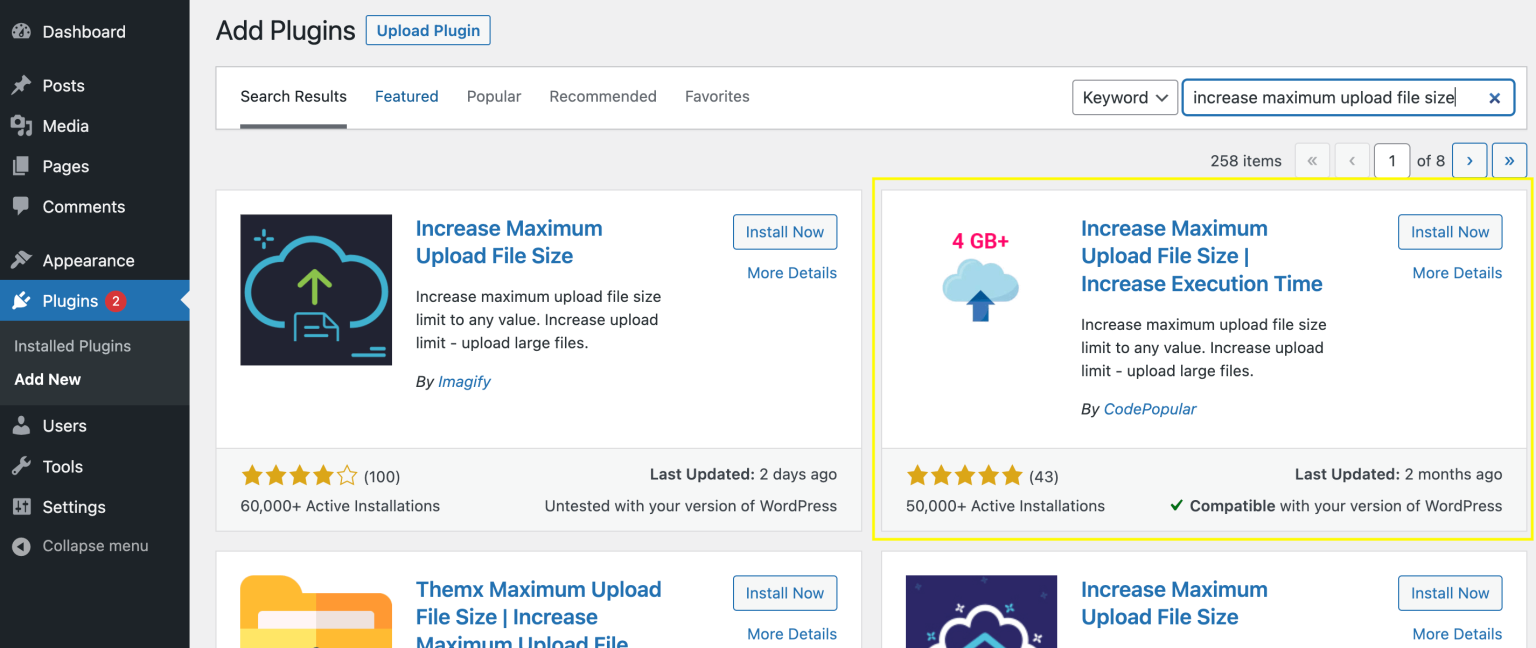
Task: Click the Pages document icon
Action: (x=22, y=166)
